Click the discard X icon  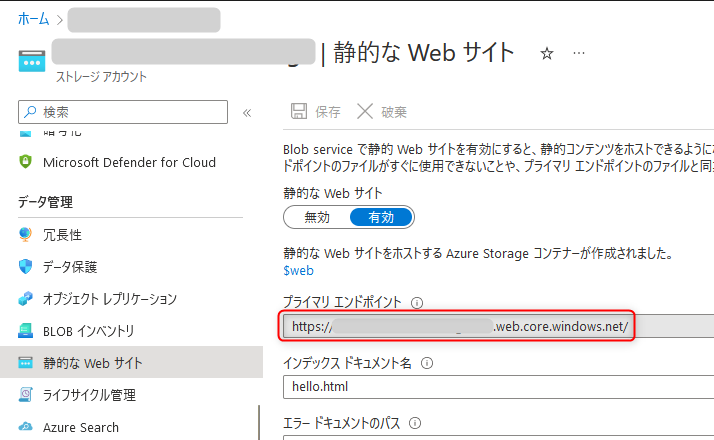point(365,111)
